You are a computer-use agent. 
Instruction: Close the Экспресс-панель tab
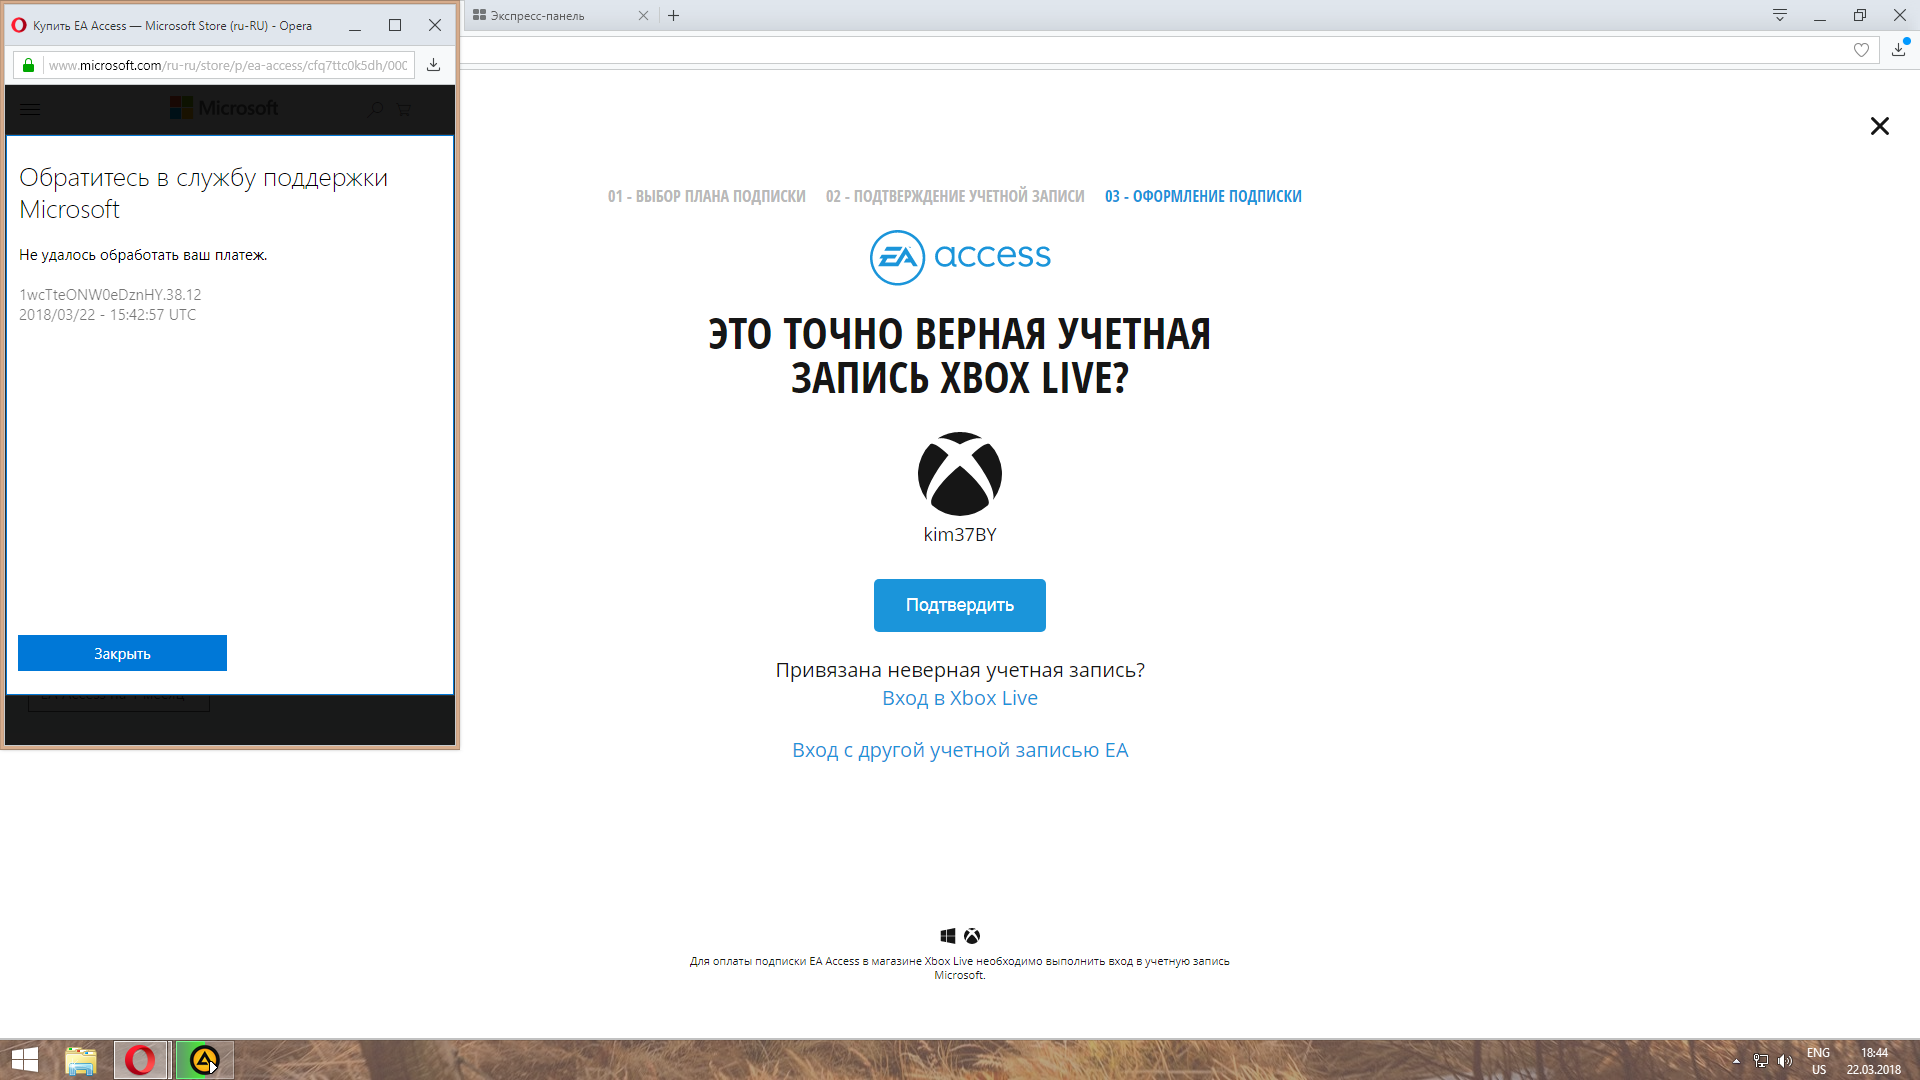click(643, 16)
